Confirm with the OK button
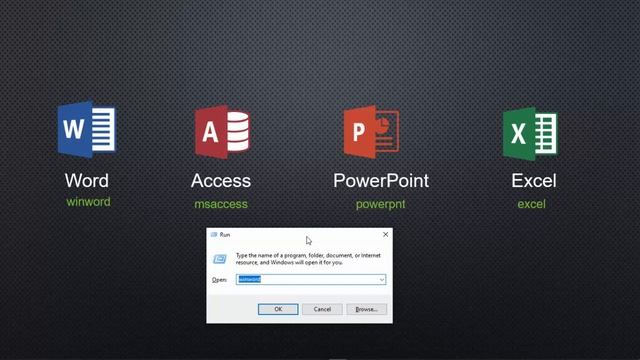This screenshot has width=640, height=360. 278,309
